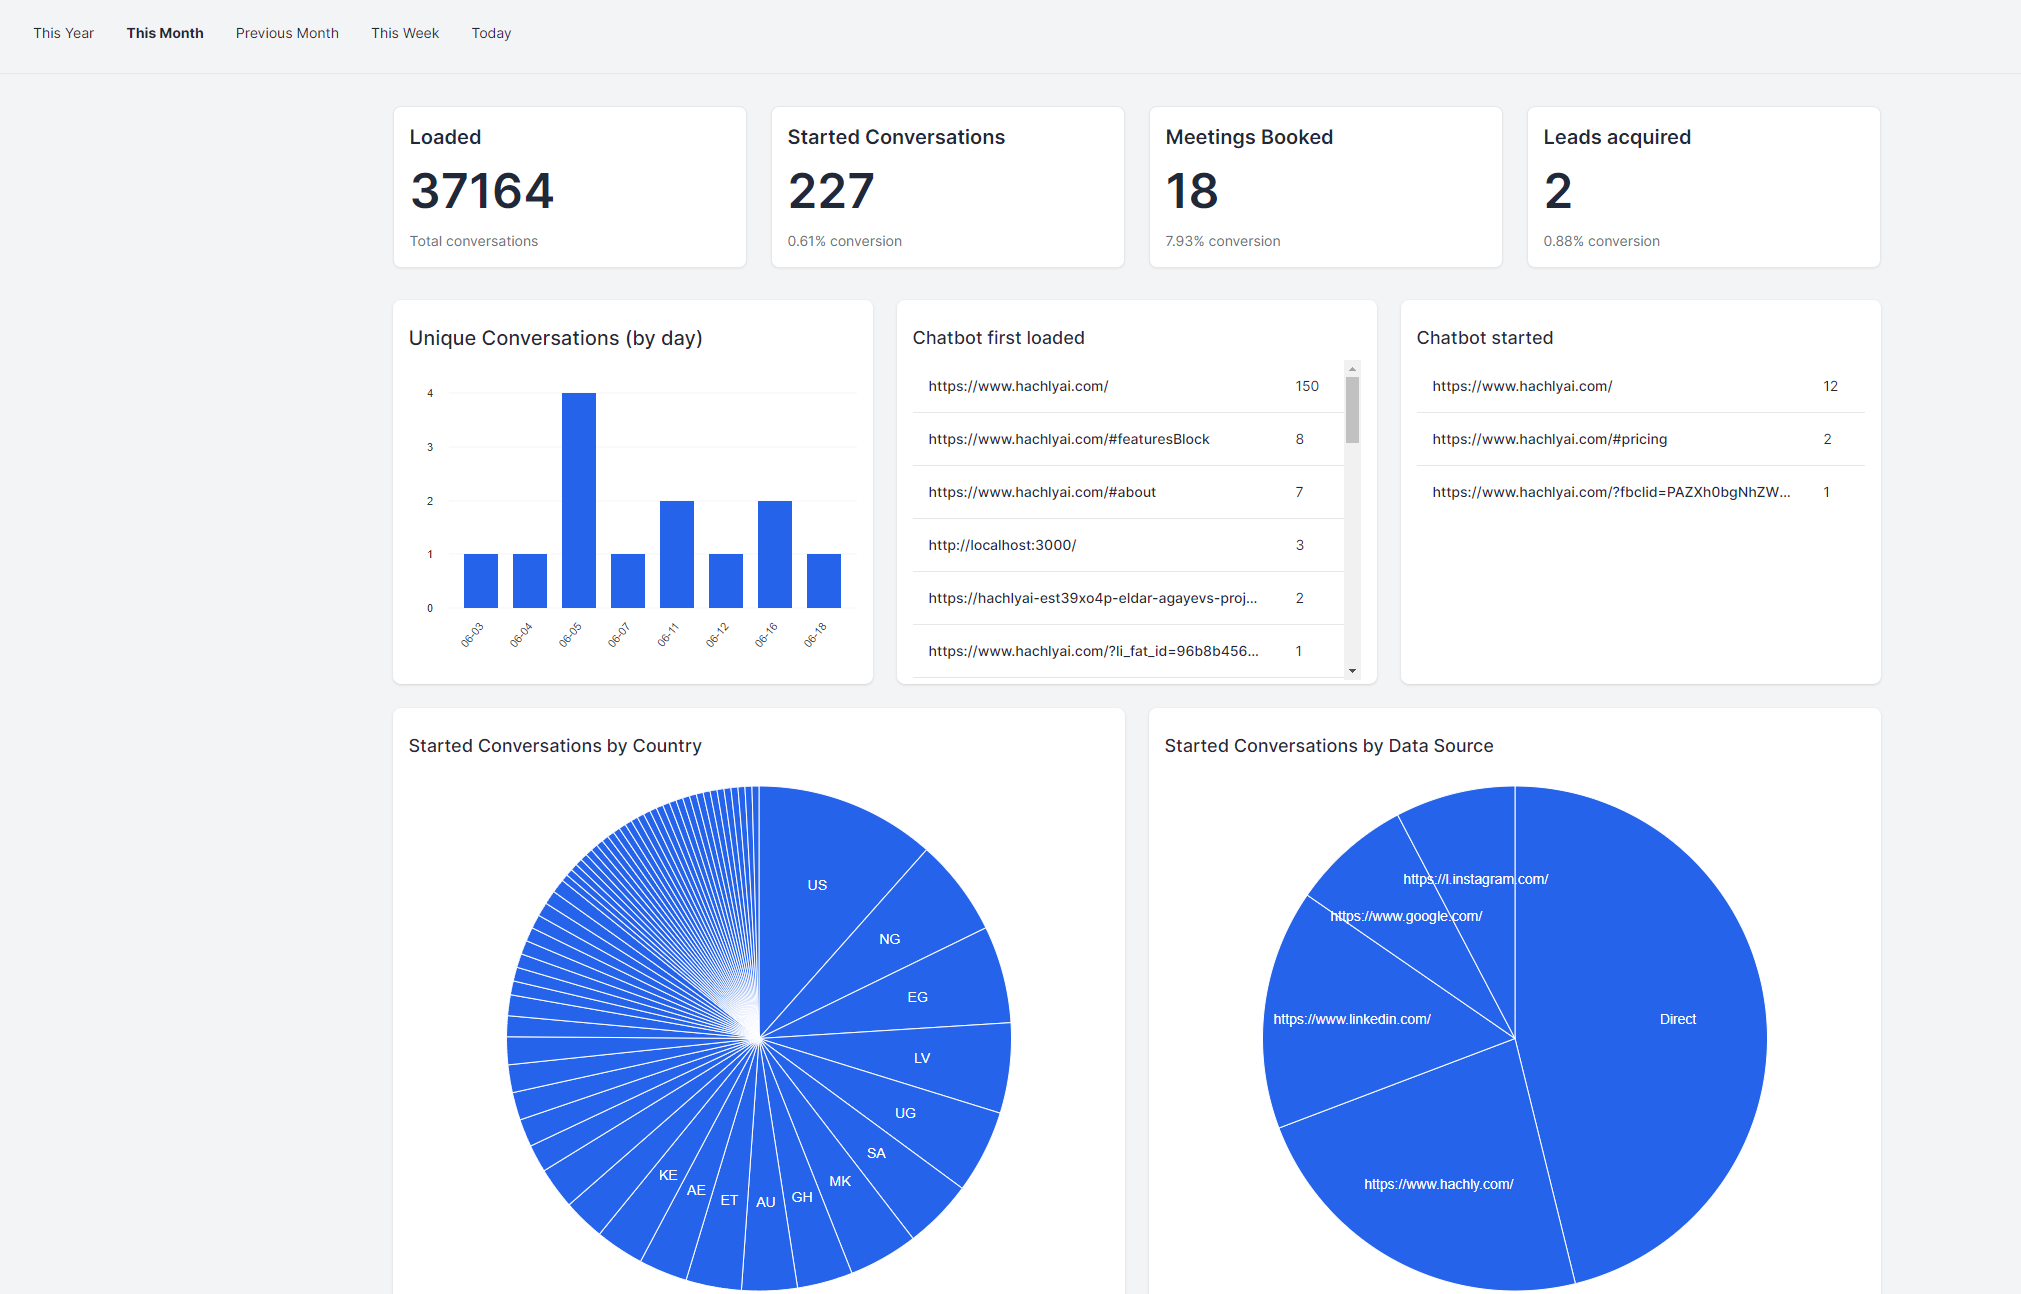Image resolution: width=2021 pixels, height=1294 pixels.
Task: Click the US slice in country pie chart
Action: point(817,885)
